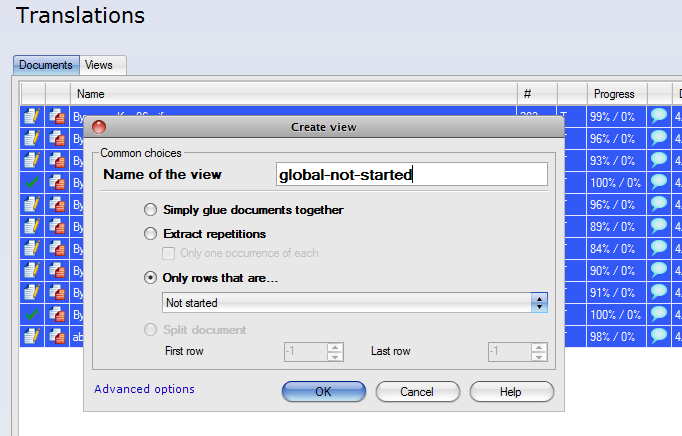Click the file type icon in the 90% row
The height and width of the screenshot is (436, 682).
point(58,270)
